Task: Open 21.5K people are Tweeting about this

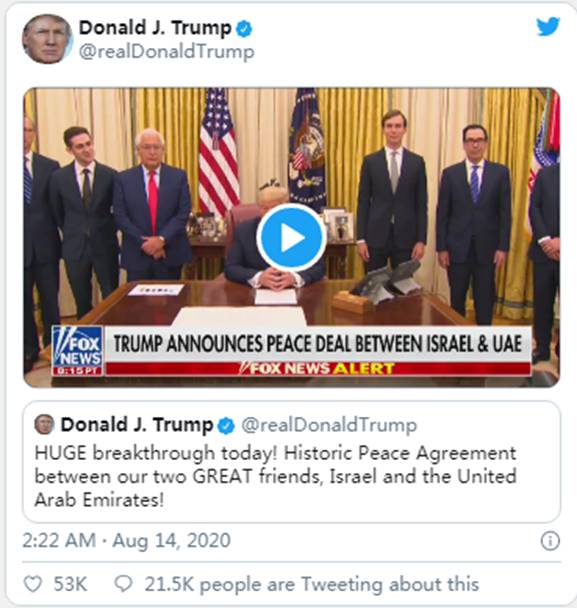Action: [x=312, y=584]
